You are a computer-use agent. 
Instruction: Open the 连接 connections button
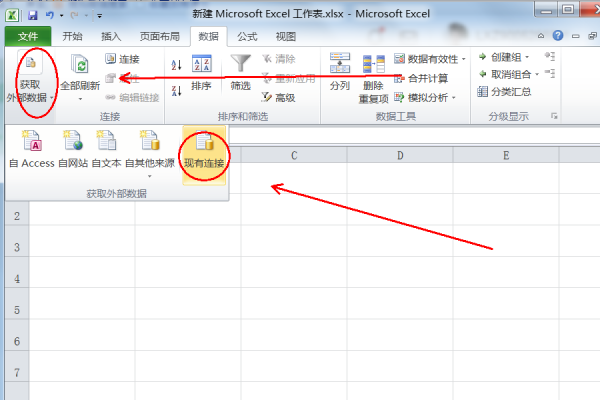click(x=122, y=59)
